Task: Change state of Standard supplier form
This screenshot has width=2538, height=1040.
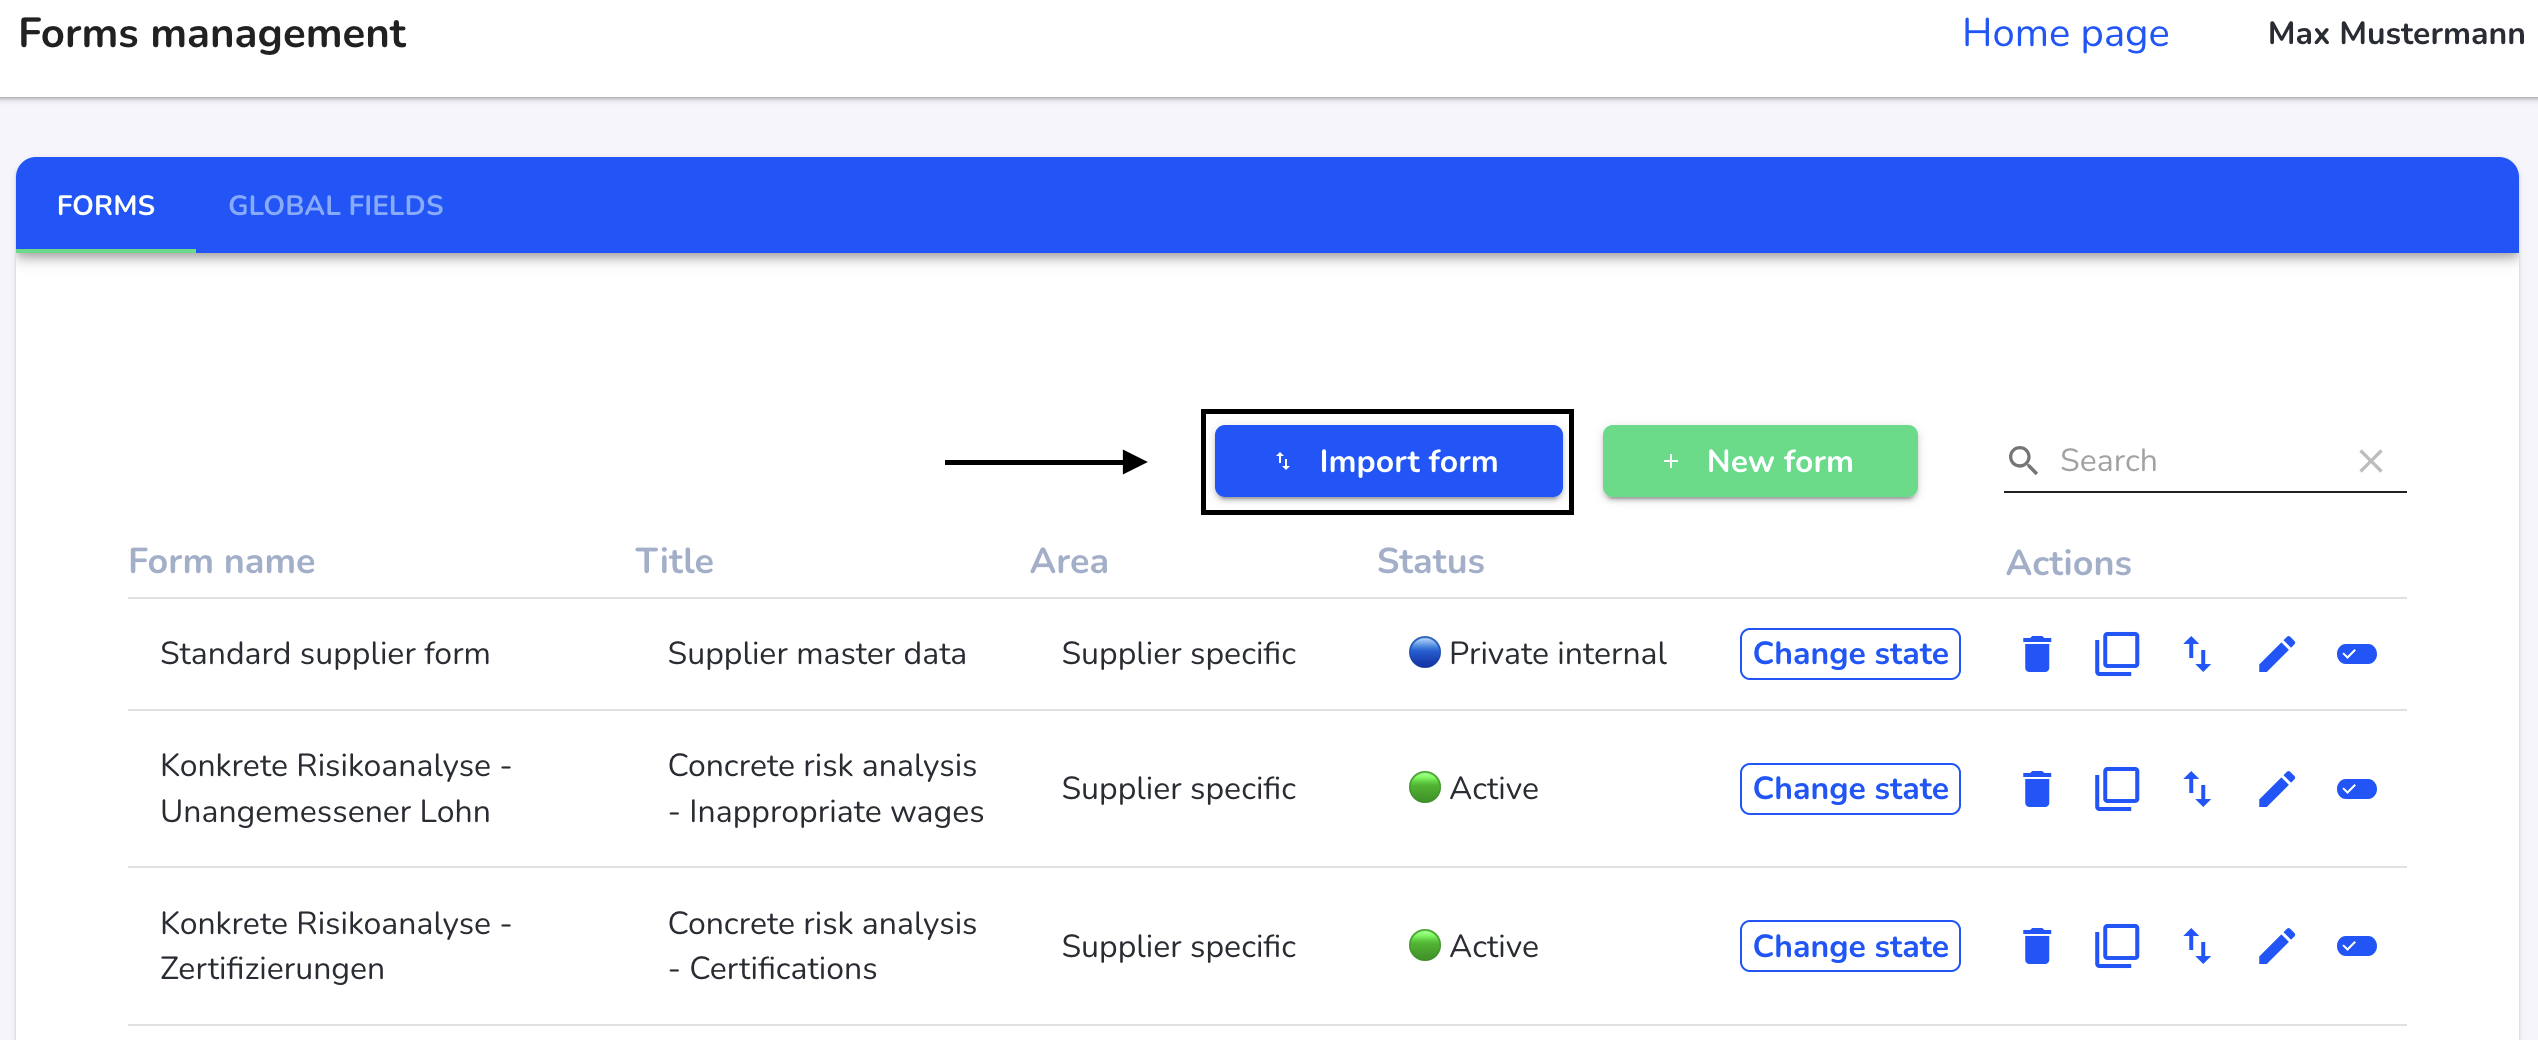Action: tap(1849, 654)
